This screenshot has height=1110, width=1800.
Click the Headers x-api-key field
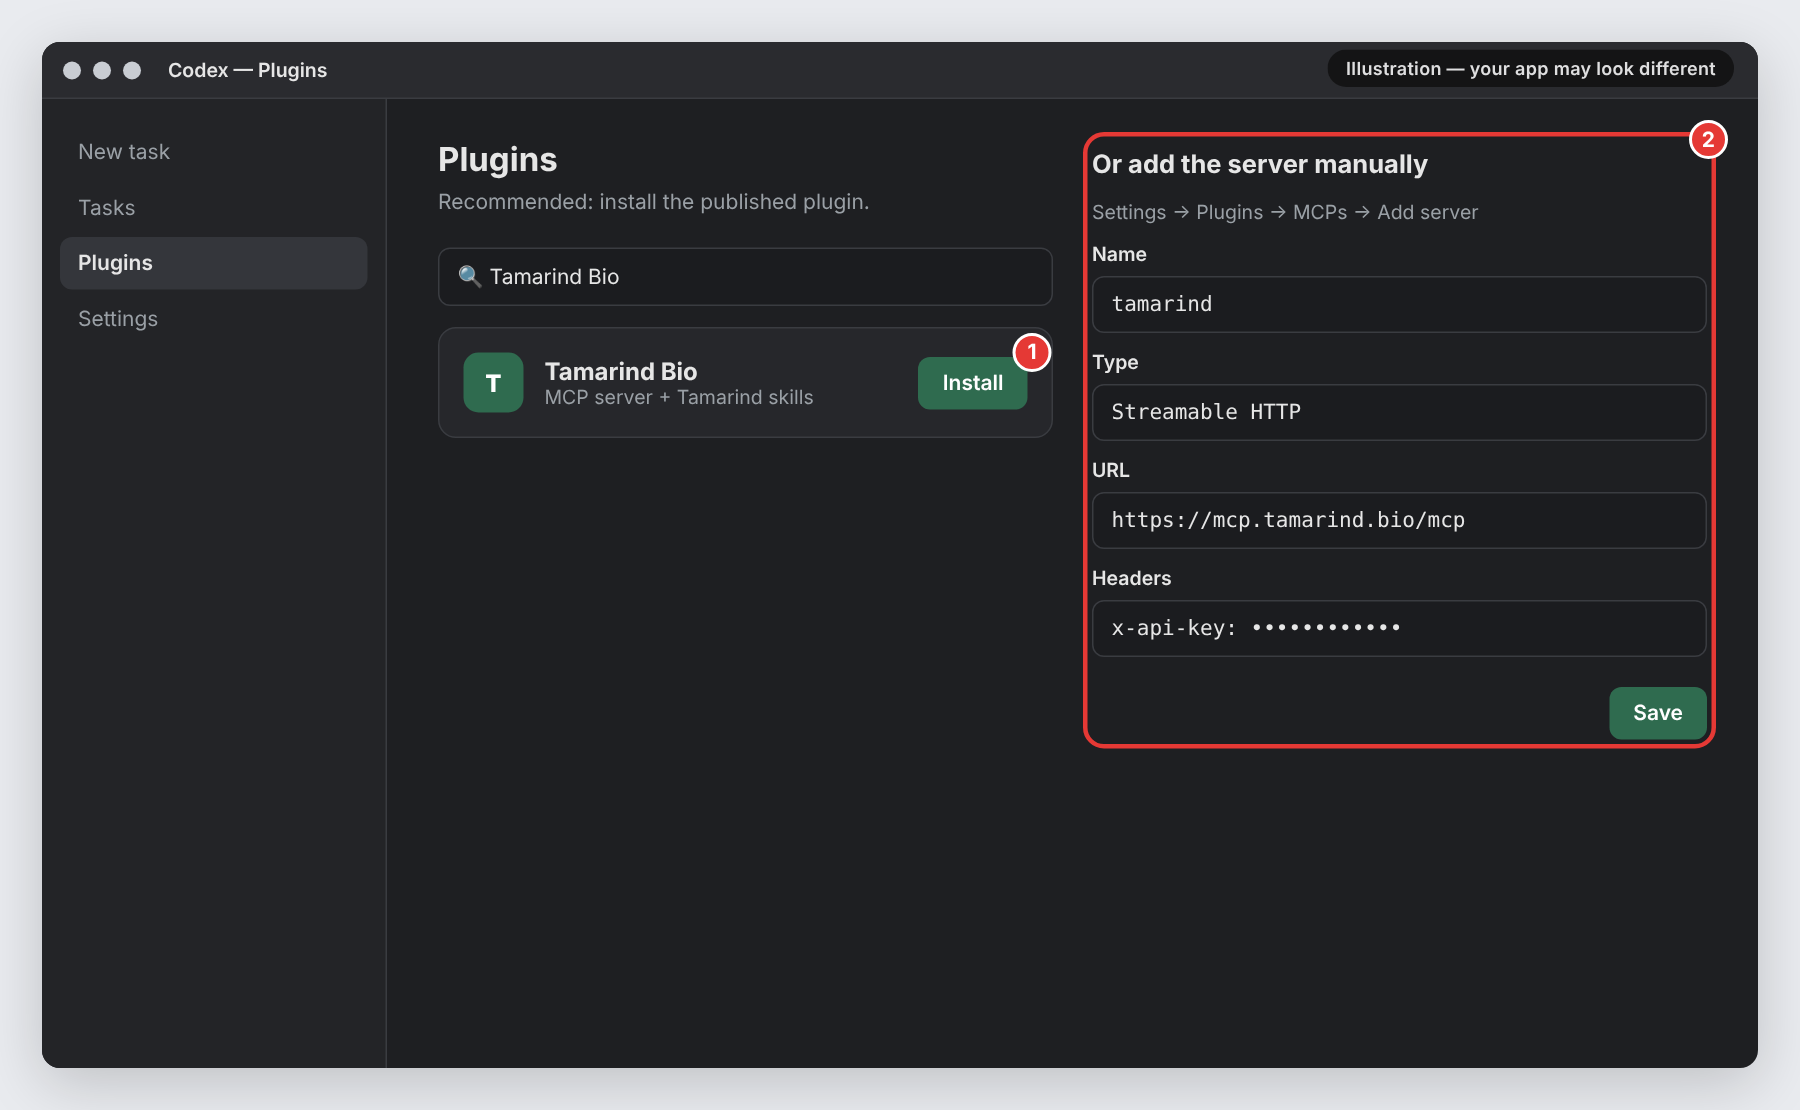[1399, 628]
